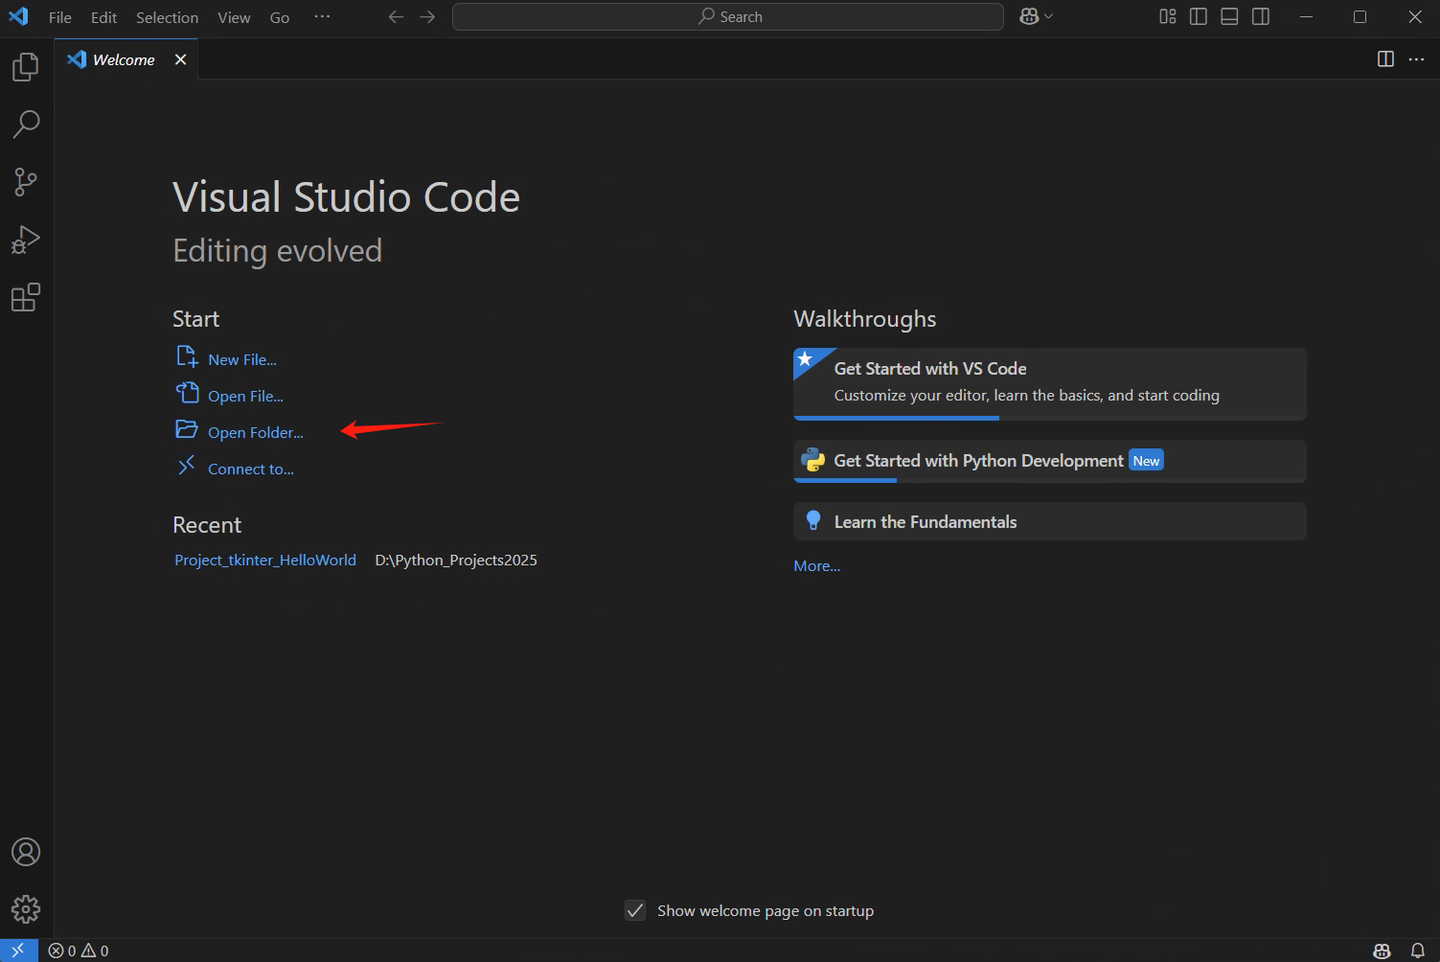
Task: Uncheck Show welcome page on startup
Action: click(x=635, y=910)
